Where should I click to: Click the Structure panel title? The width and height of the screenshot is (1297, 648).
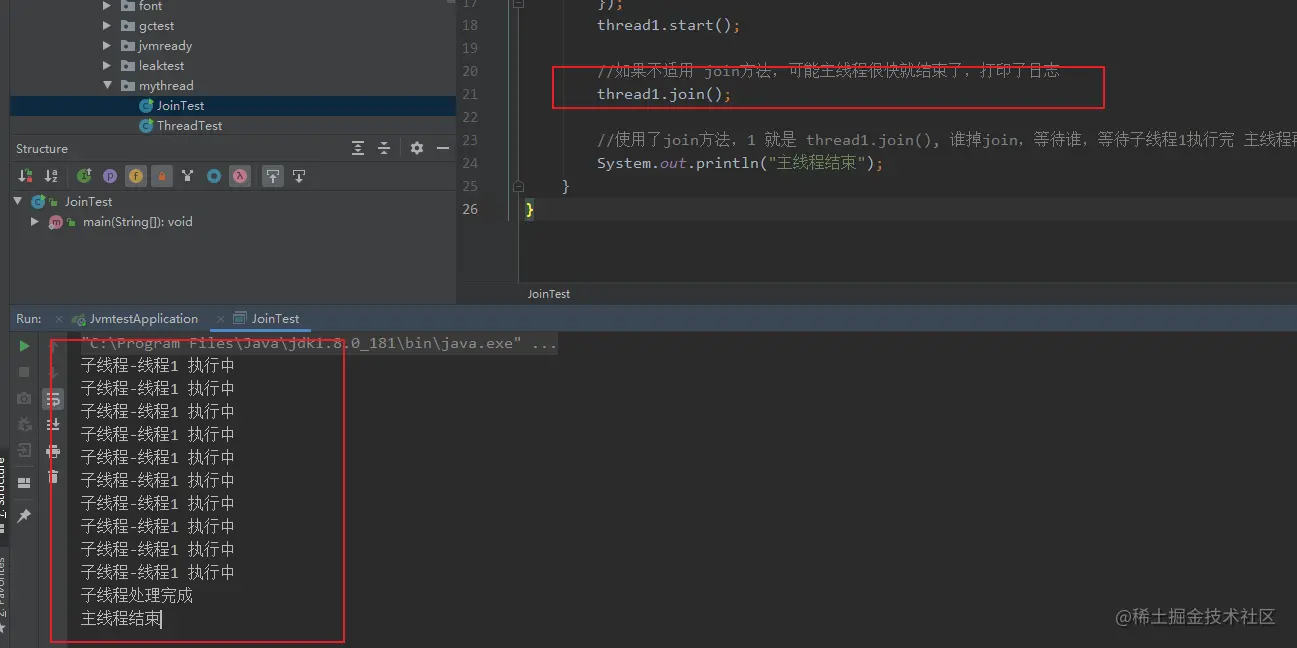(42, 149)
